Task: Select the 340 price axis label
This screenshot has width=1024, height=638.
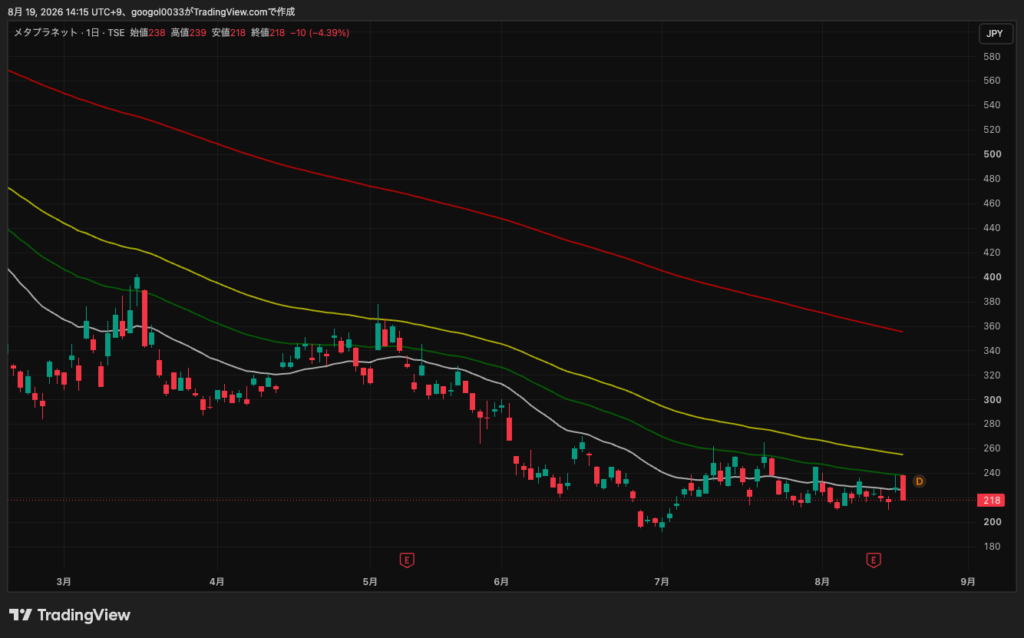Action: point(991,351)
